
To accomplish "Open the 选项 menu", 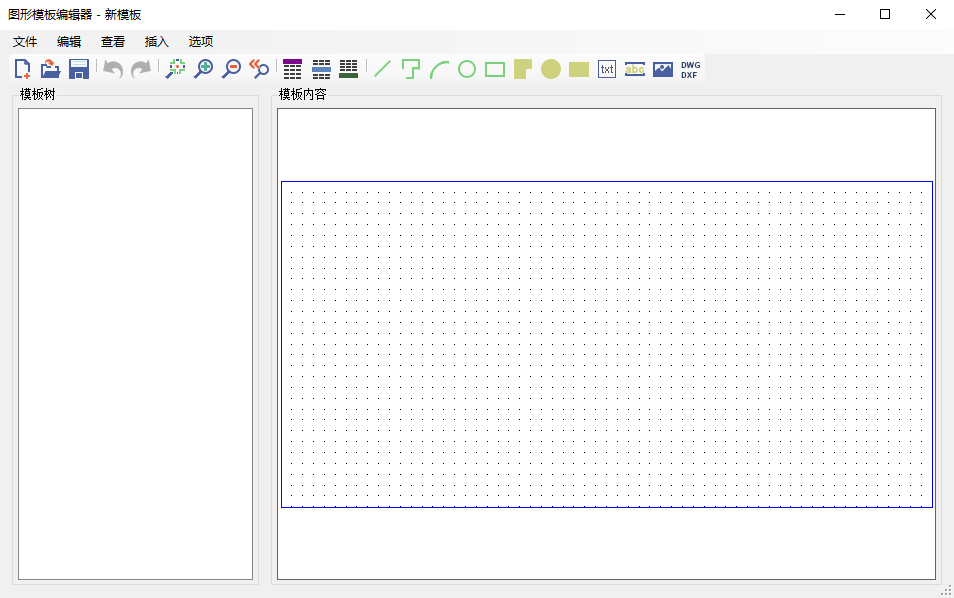I will [201, 41].
